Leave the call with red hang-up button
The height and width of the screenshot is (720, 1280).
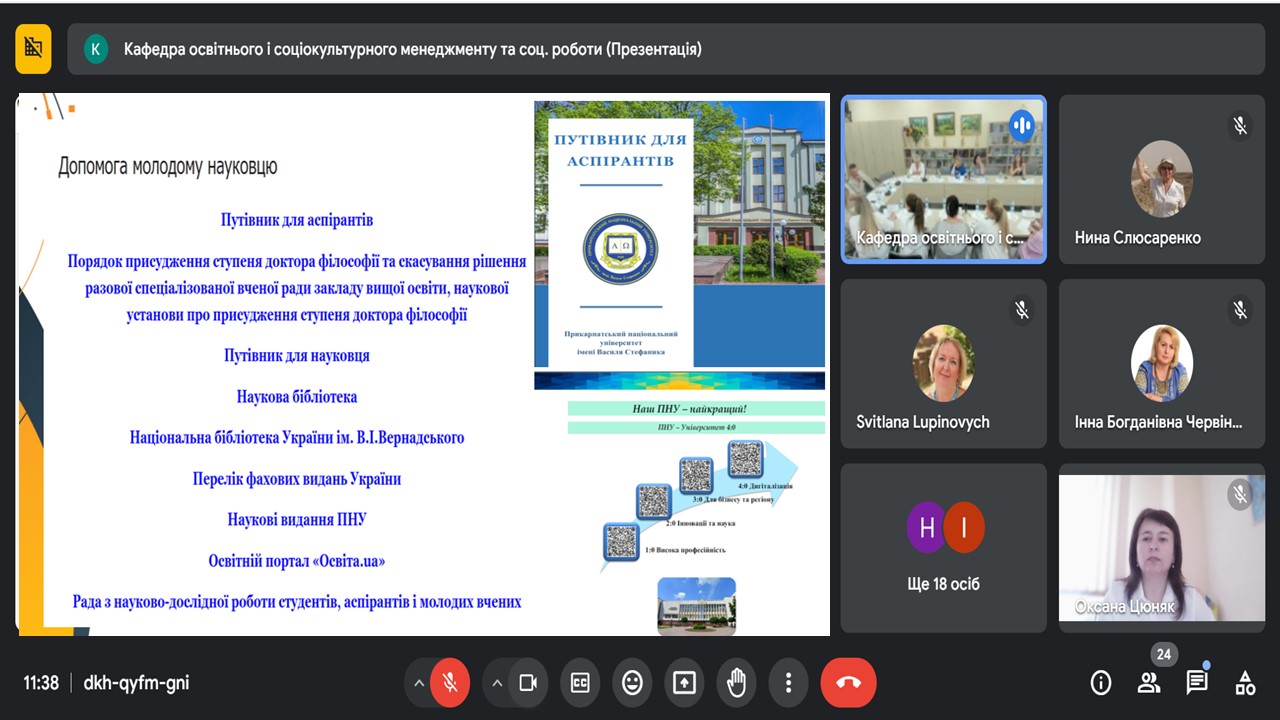(848, 683)
